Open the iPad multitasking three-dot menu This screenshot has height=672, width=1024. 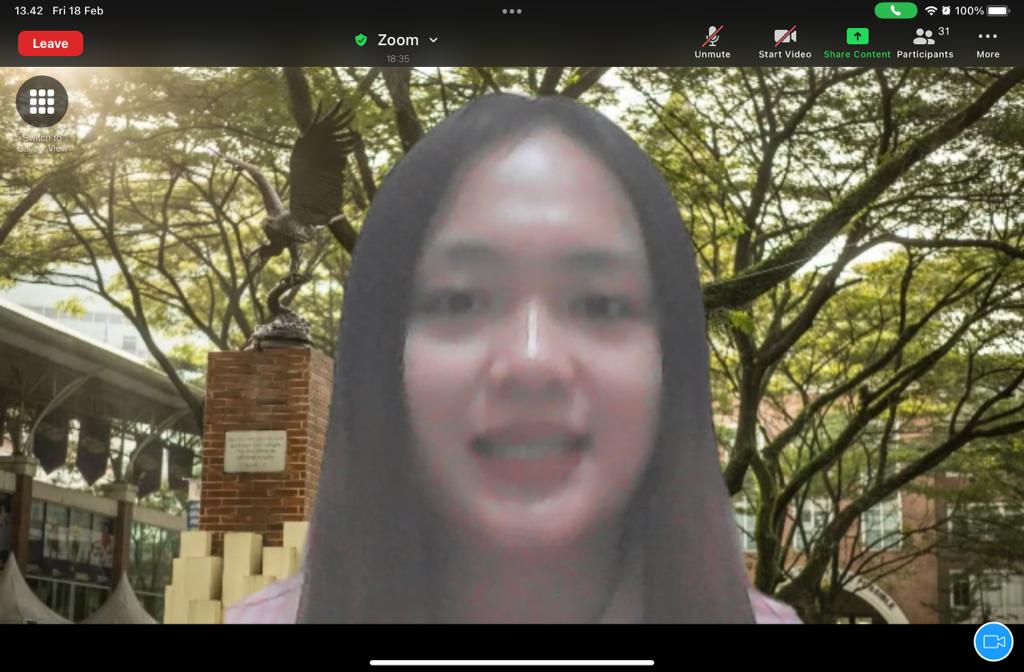click(512, 11)
